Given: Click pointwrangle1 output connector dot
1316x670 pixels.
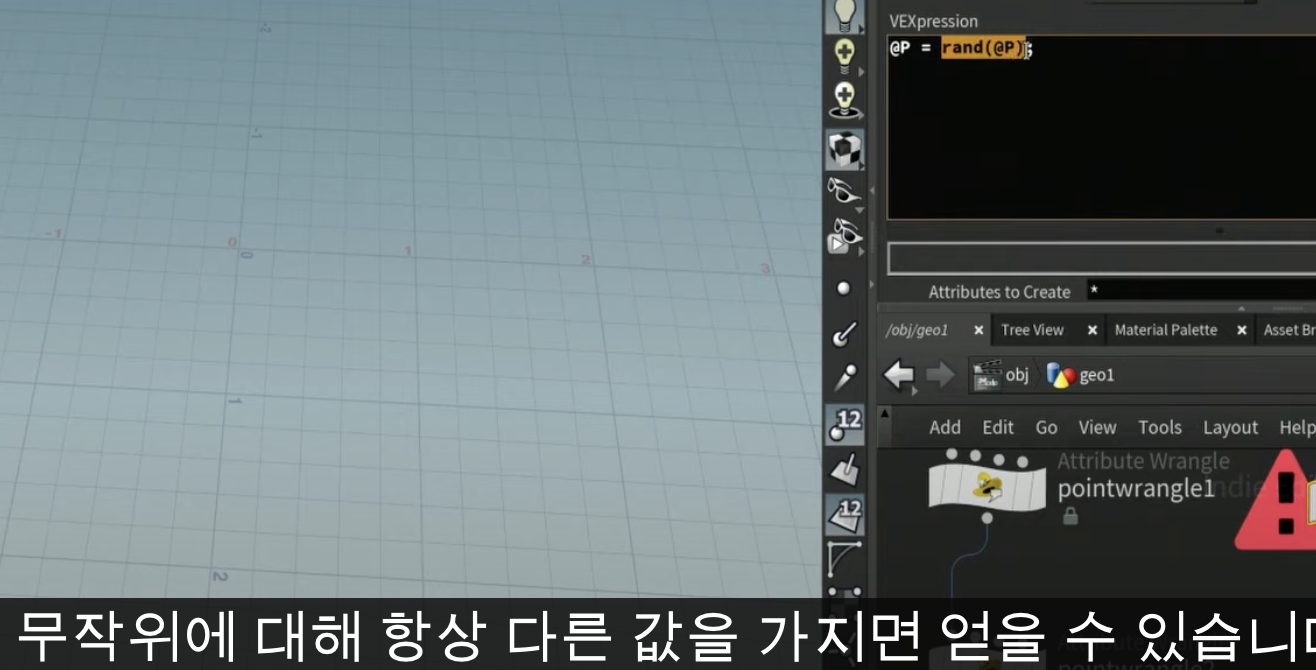Looking at the screenshot, I should [x=987, y=517].
